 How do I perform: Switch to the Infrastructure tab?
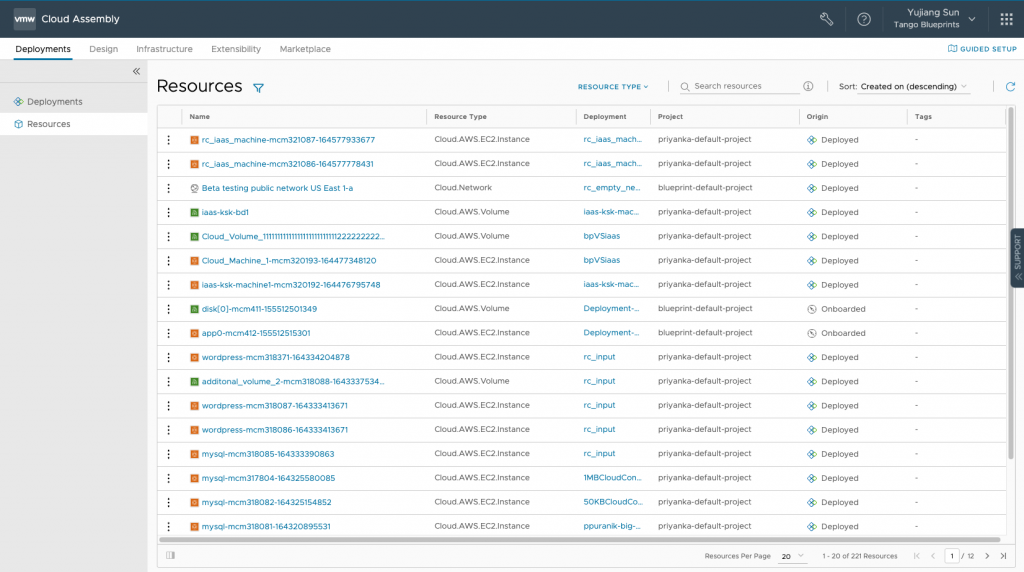[x=164, y=49]
